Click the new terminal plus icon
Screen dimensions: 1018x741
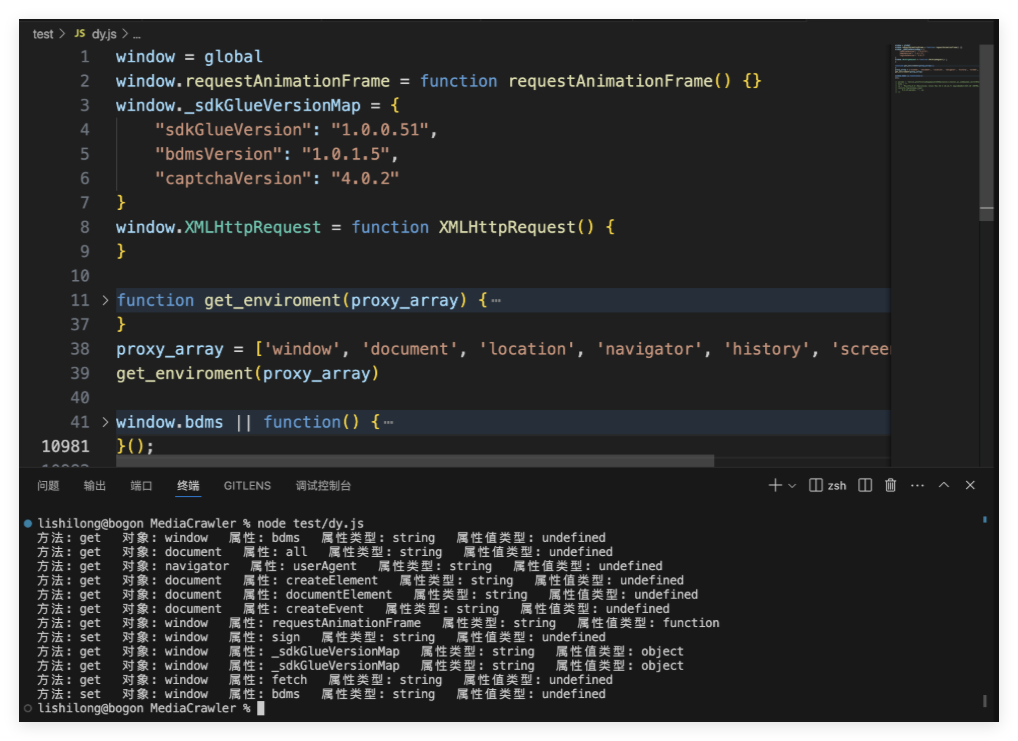[x=775, y=485]
